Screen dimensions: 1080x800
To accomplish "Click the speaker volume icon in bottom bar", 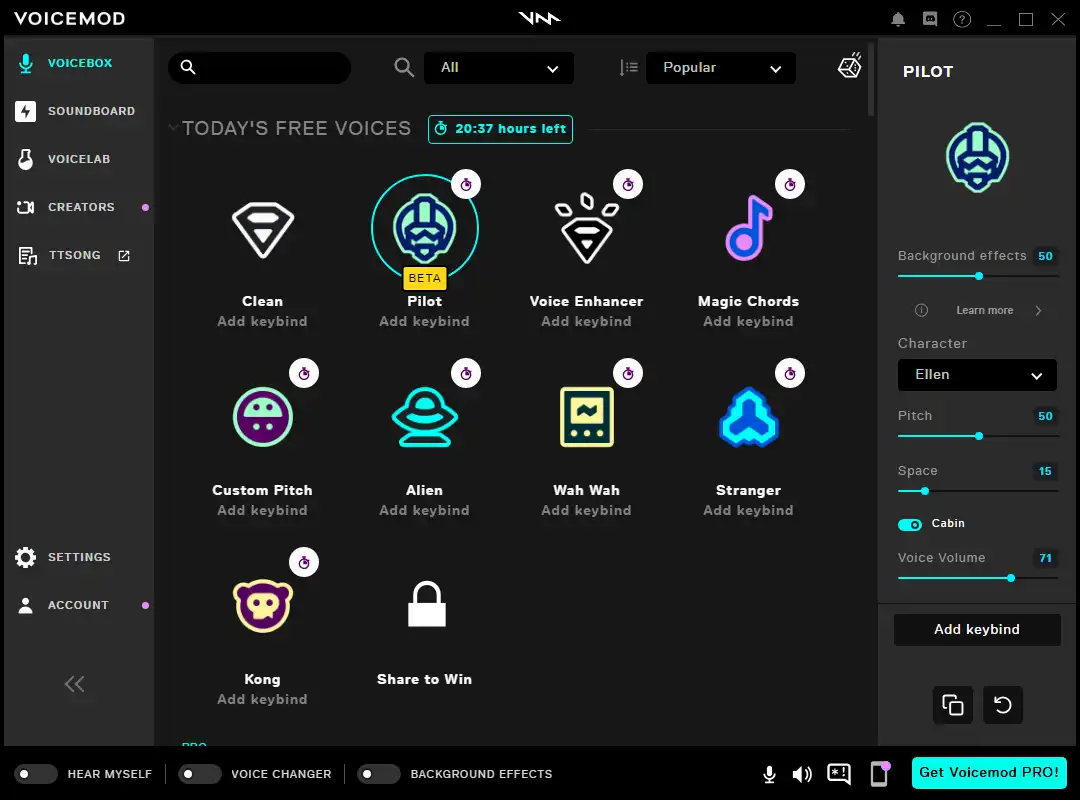I will tap(802, 775).
